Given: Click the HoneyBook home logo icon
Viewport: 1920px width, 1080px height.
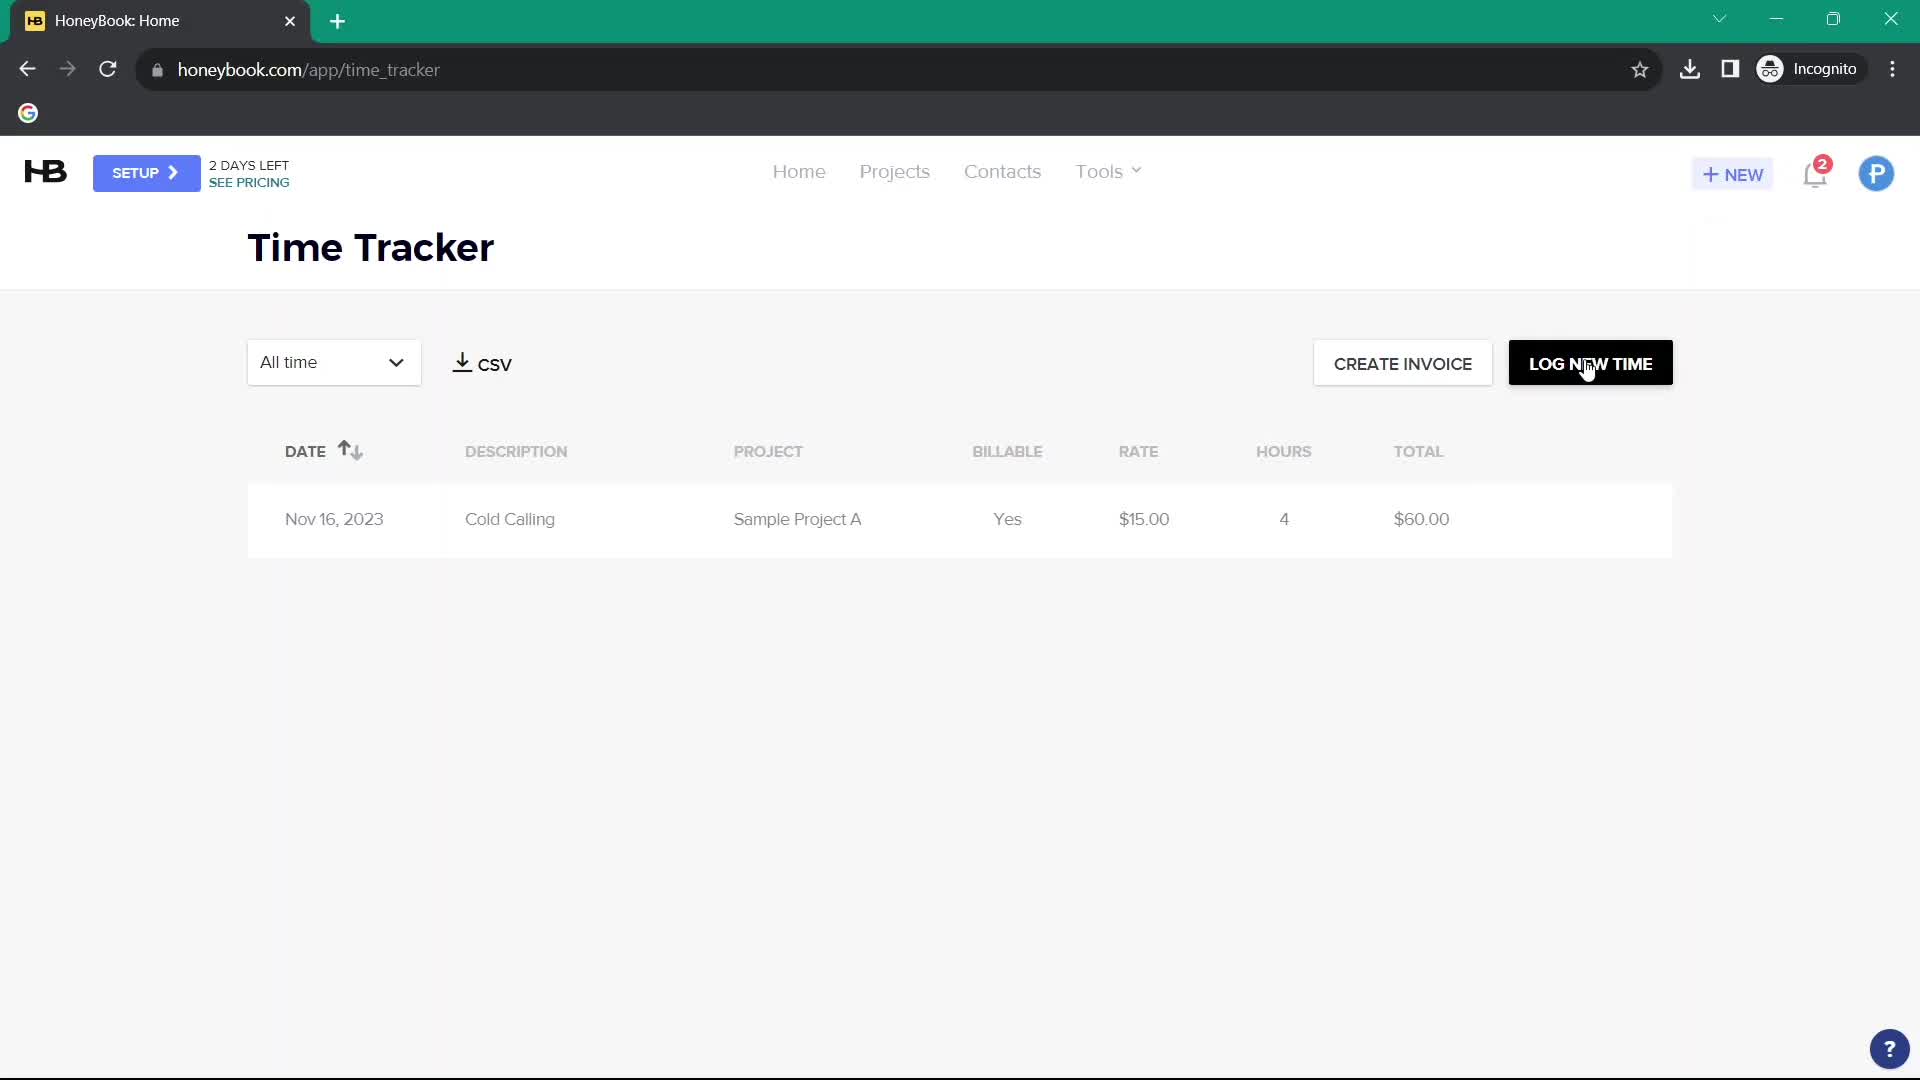Looking at the screenshot, I should (45, 171).
